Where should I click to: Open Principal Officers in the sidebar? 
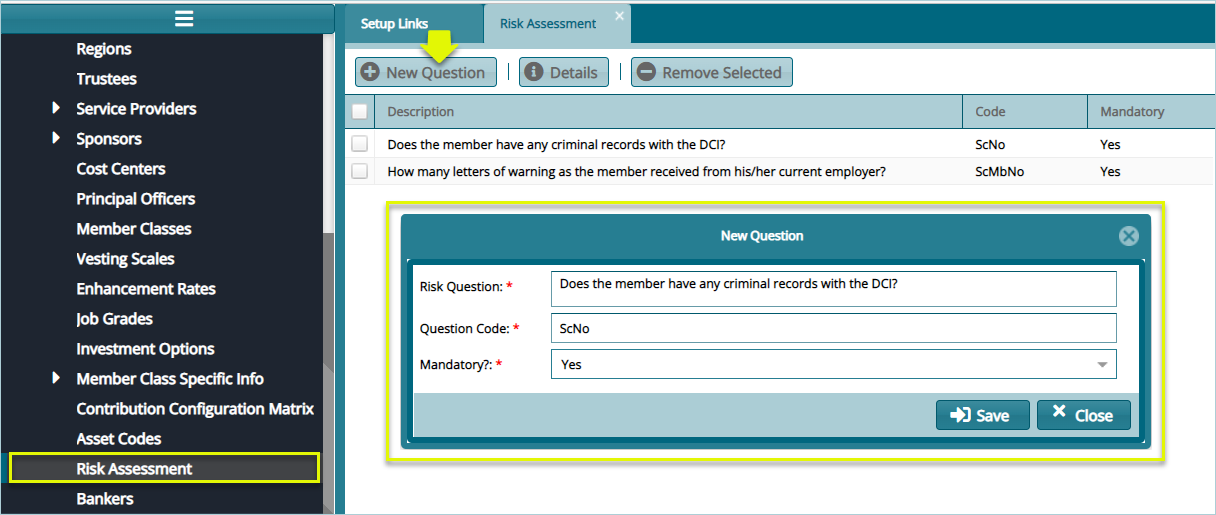(x=136, y=199)
